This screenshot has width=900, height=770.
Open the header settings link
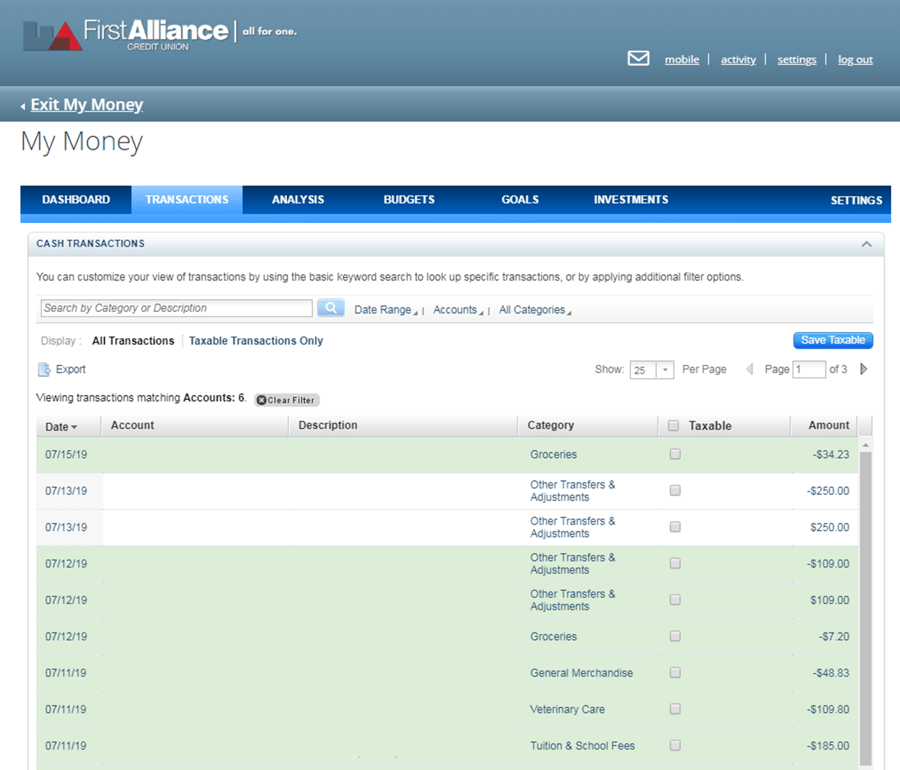(797, 59)
